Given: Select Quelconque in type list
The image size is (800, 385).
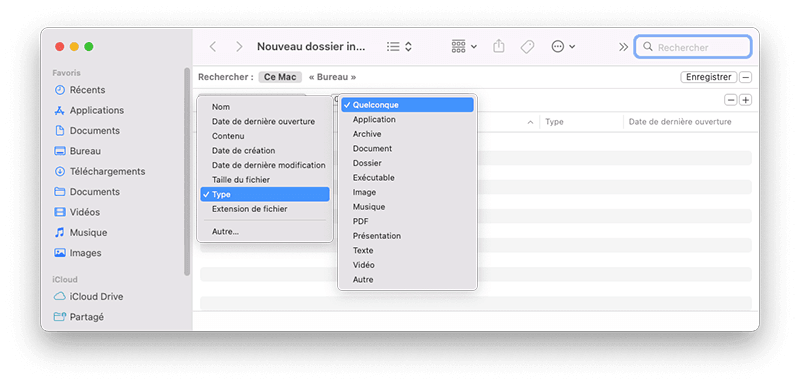Looking at the screenshot, I should point(407,105).
